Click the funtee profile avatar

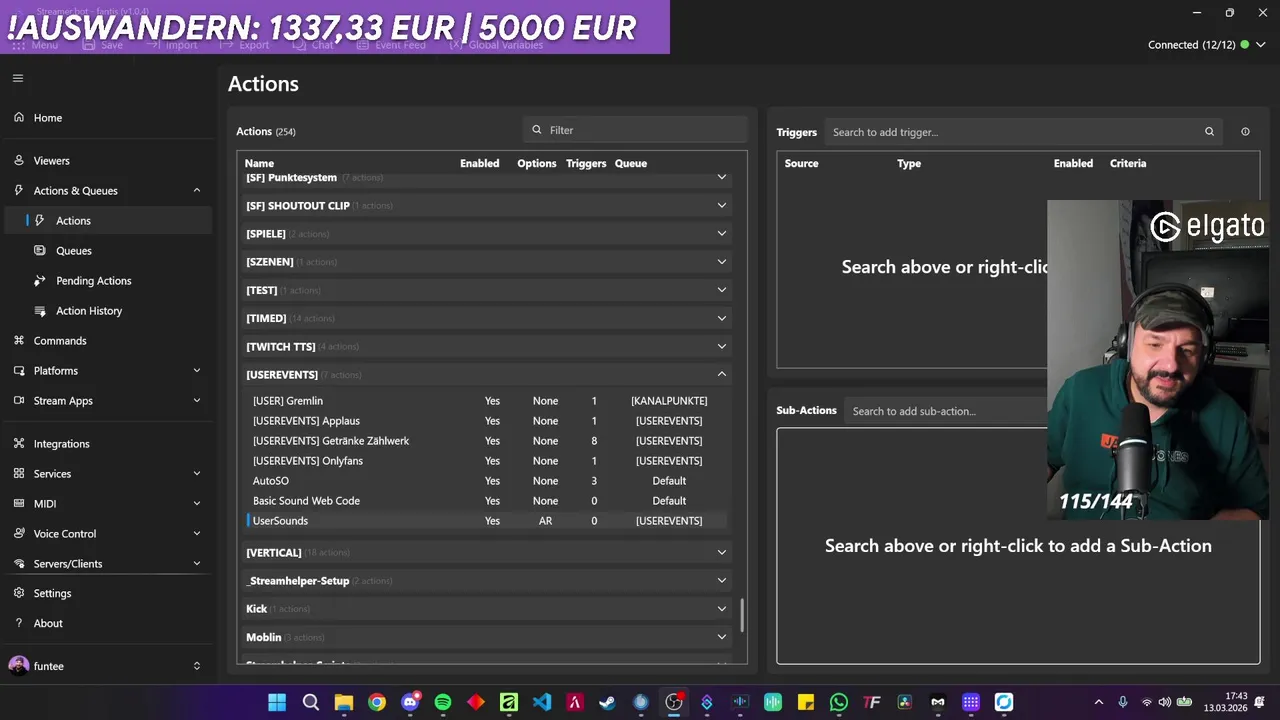point(19,665)
